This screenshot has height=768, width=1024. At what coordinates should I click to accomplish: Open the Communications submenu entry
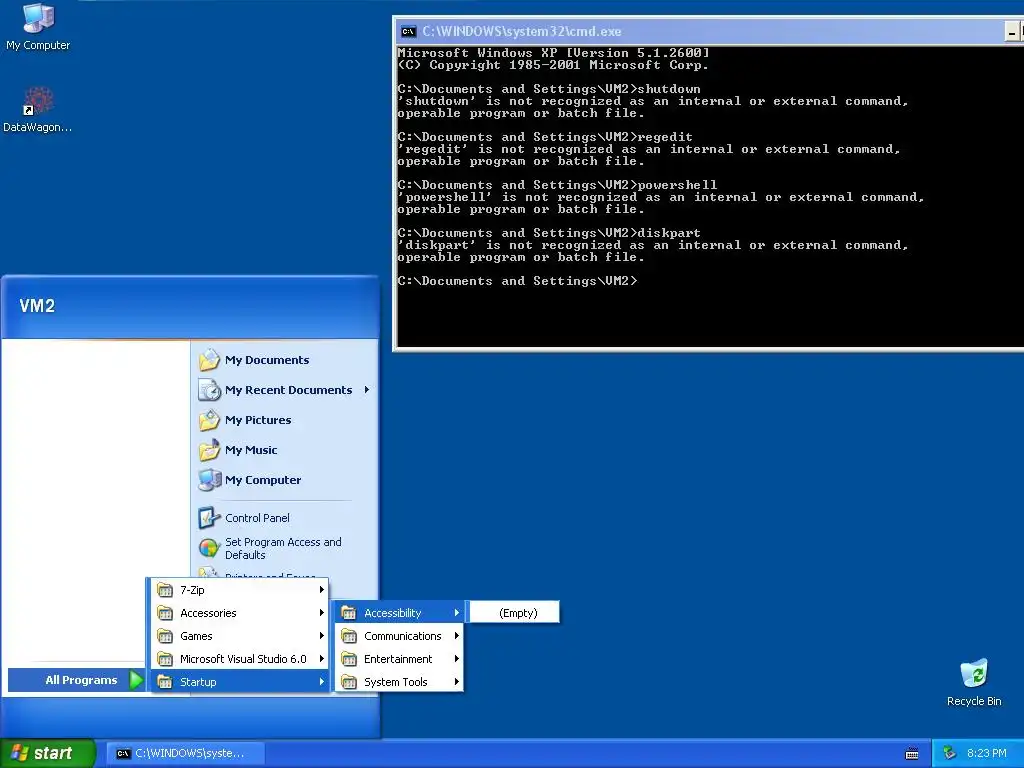click(x=399, y=636)
